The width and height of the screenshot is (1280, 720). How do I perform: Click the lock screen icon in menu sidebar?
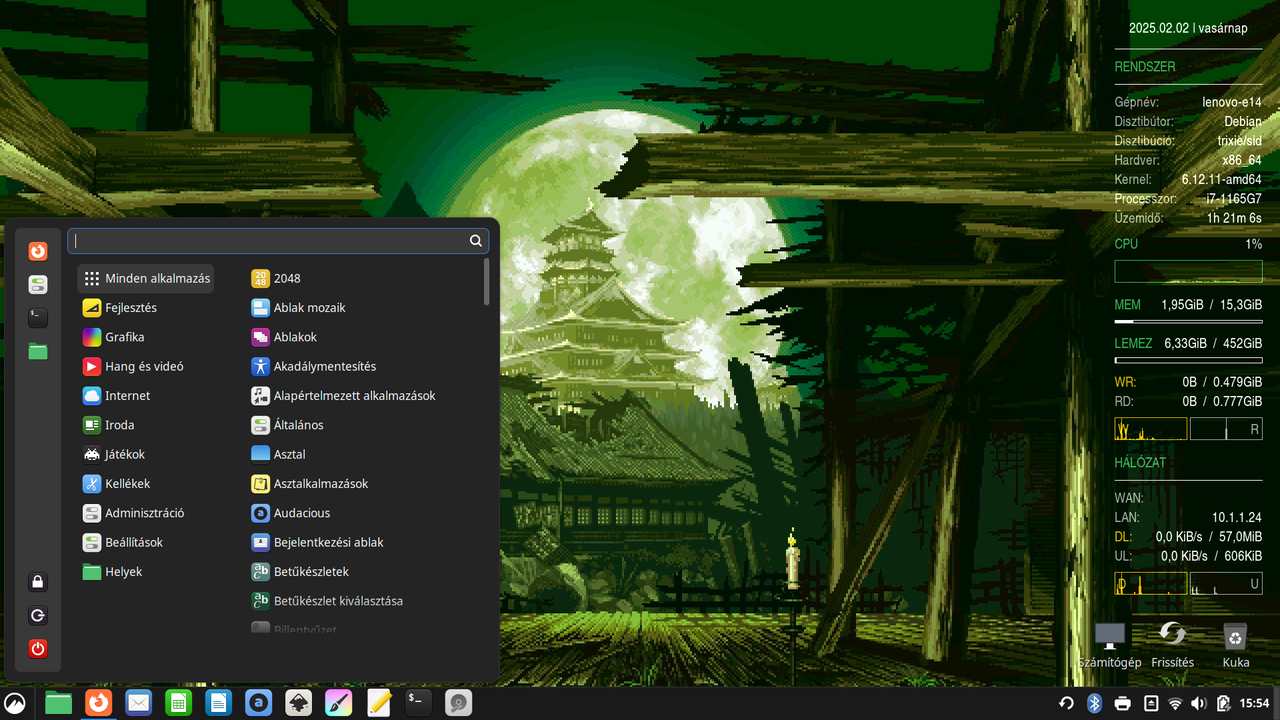pyautogui.click(x=38, y=582)
